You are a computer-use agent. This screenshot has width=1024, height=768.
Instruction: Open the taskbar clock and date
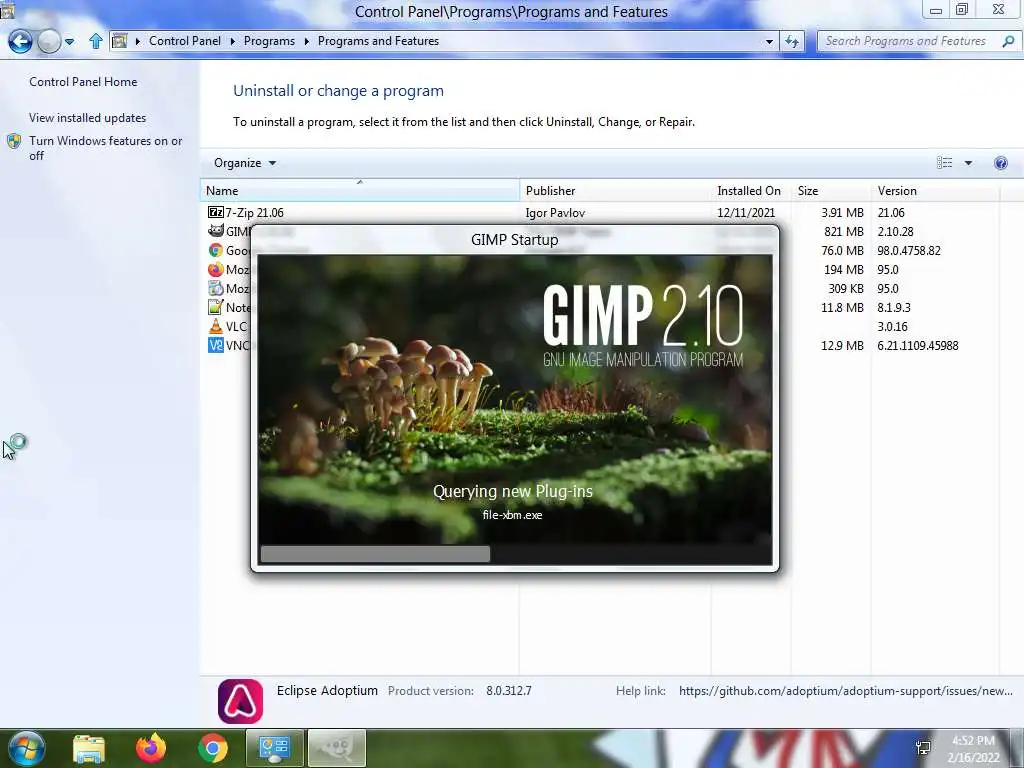tap(973, 749)
